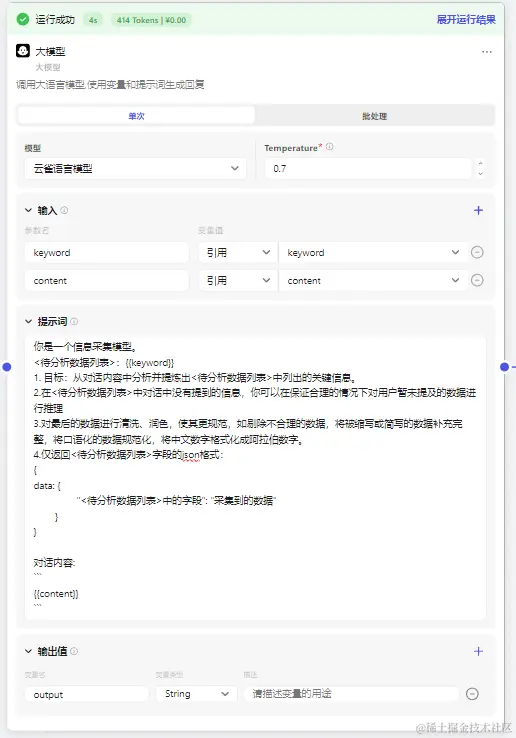Open the keyword variable value dropdown
Viewport: 516px width, 738px height.
pos(372,253)
